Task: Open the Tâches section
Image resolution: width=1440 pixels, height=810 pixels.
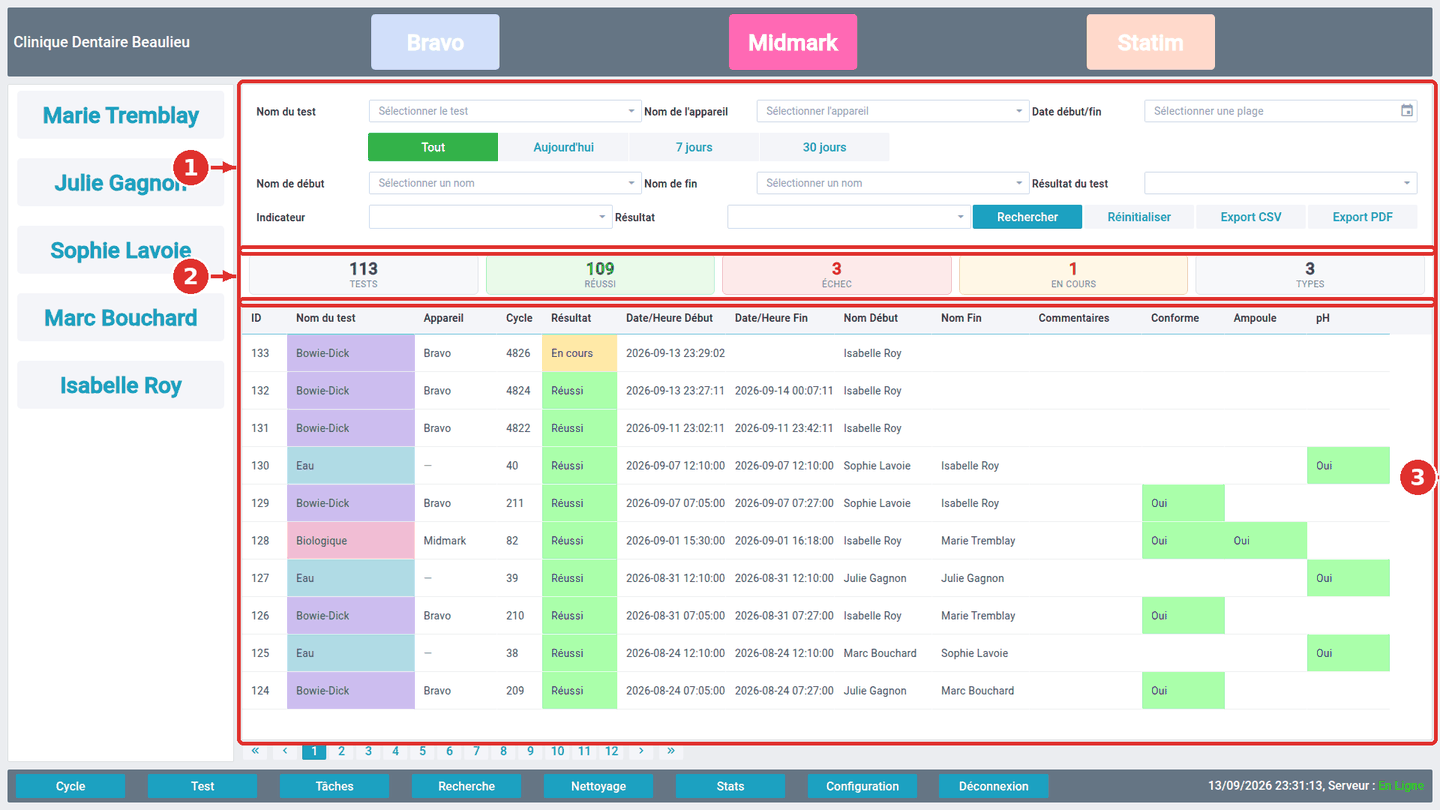Action: (335, 786)
